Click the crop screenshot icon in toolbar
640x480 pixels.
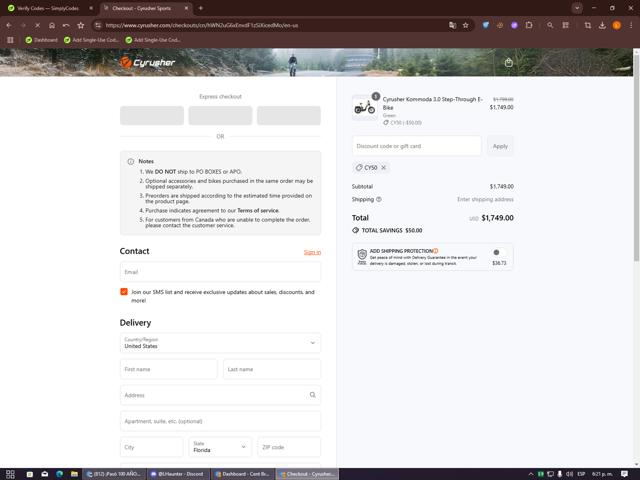point(588,25)
